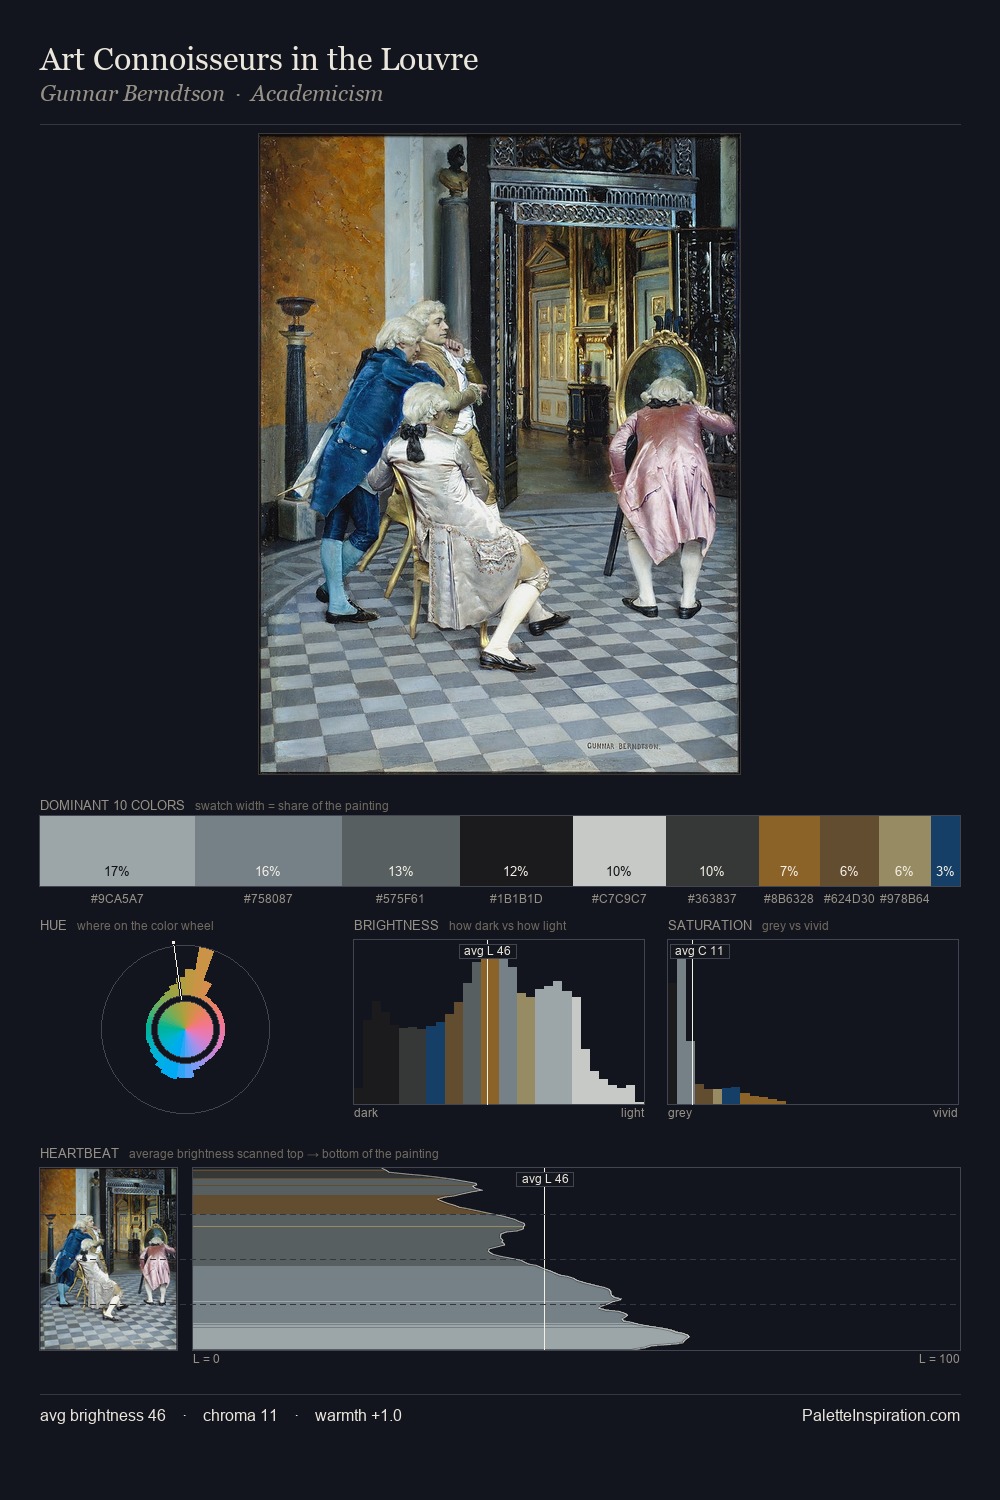Image resolution: width=1000 pixels, height=1500 pixels.
Task: Choose the #624D30 dark brown swatch
Action: tap(849, 851)
